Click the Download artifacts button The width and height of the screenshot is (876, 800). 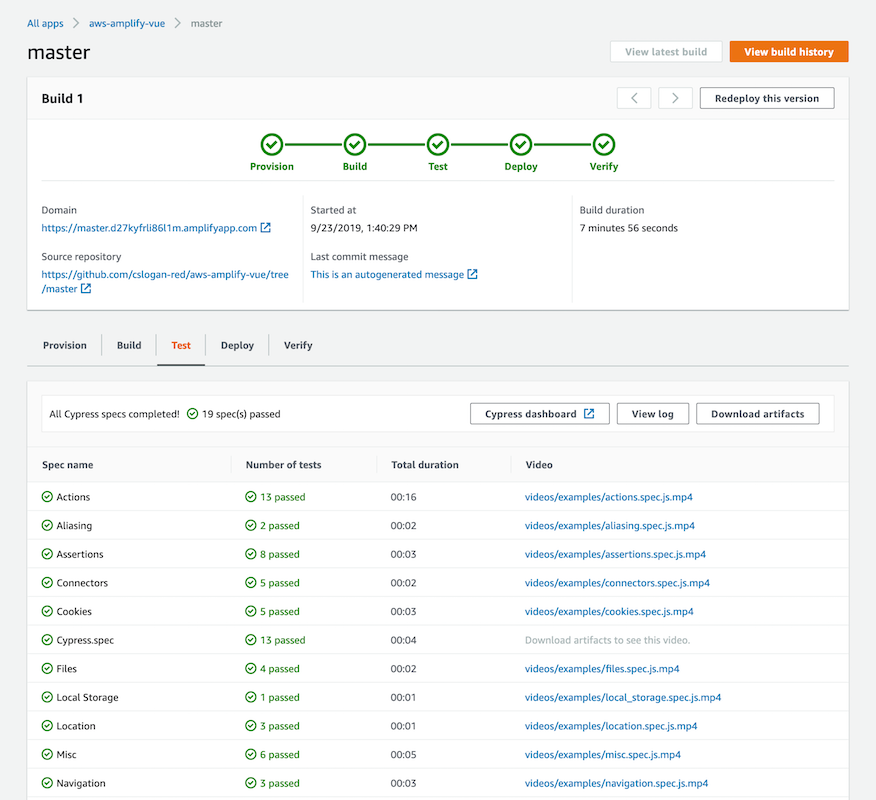(x=757, y=413)
